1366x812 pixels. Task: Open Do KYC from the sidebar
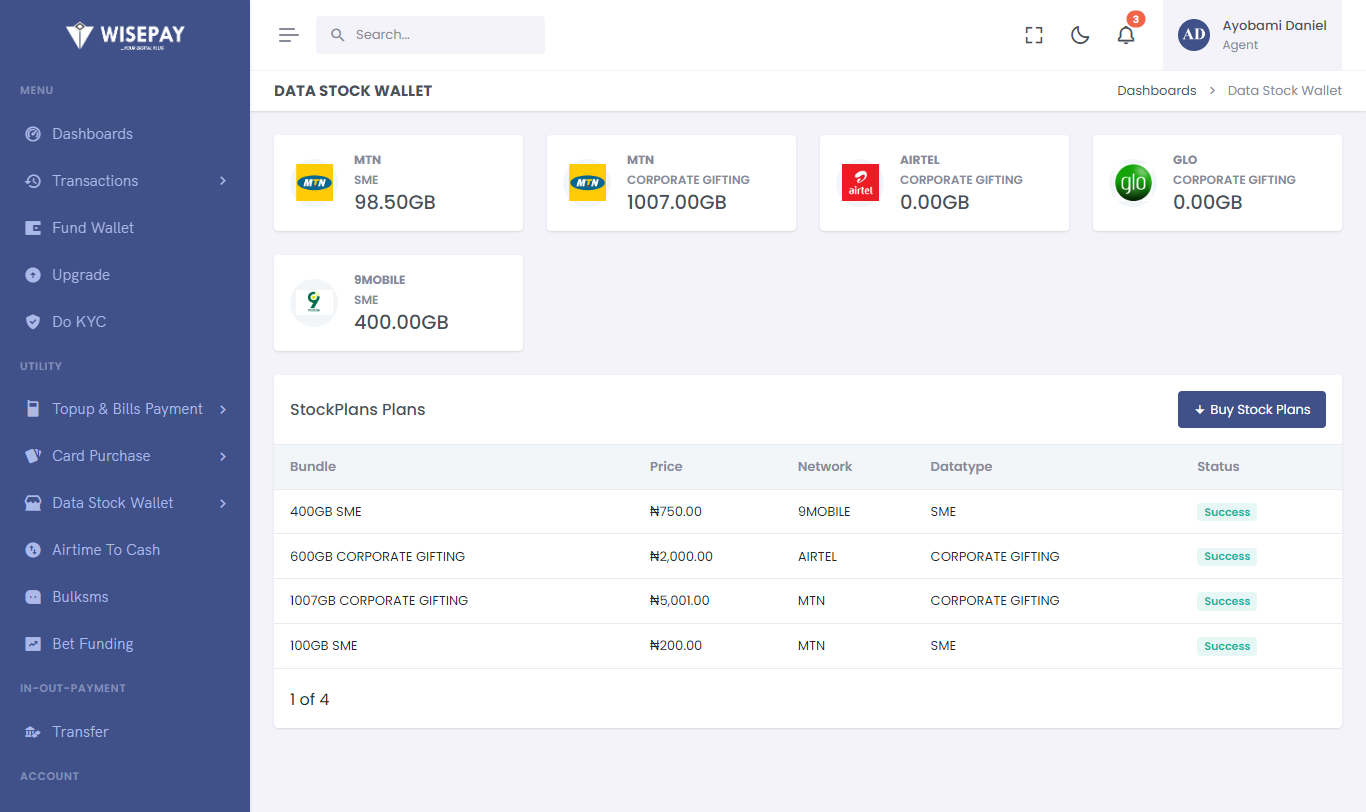click(79, 322)
